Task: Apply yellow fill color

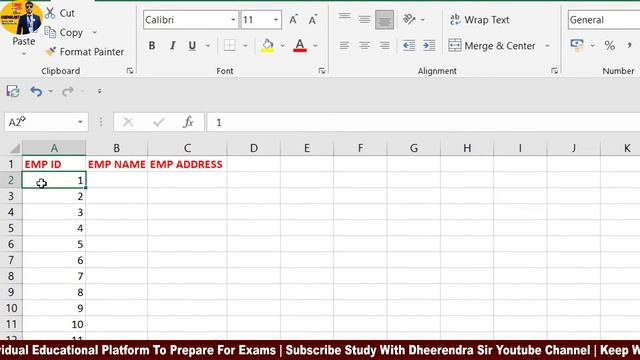Action: click(268, 45)
